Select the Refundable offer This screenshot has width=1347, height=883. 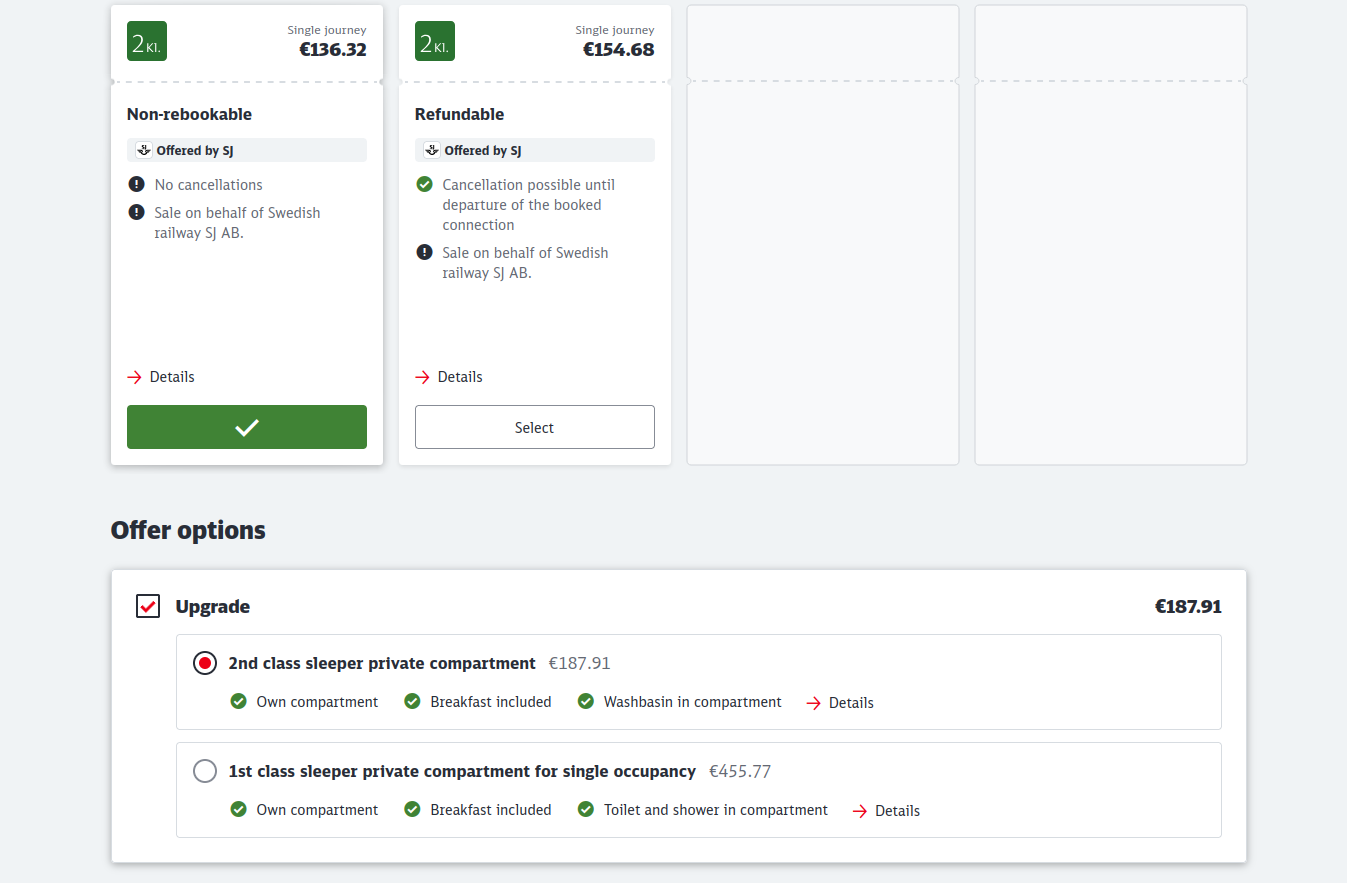(535, 427)
